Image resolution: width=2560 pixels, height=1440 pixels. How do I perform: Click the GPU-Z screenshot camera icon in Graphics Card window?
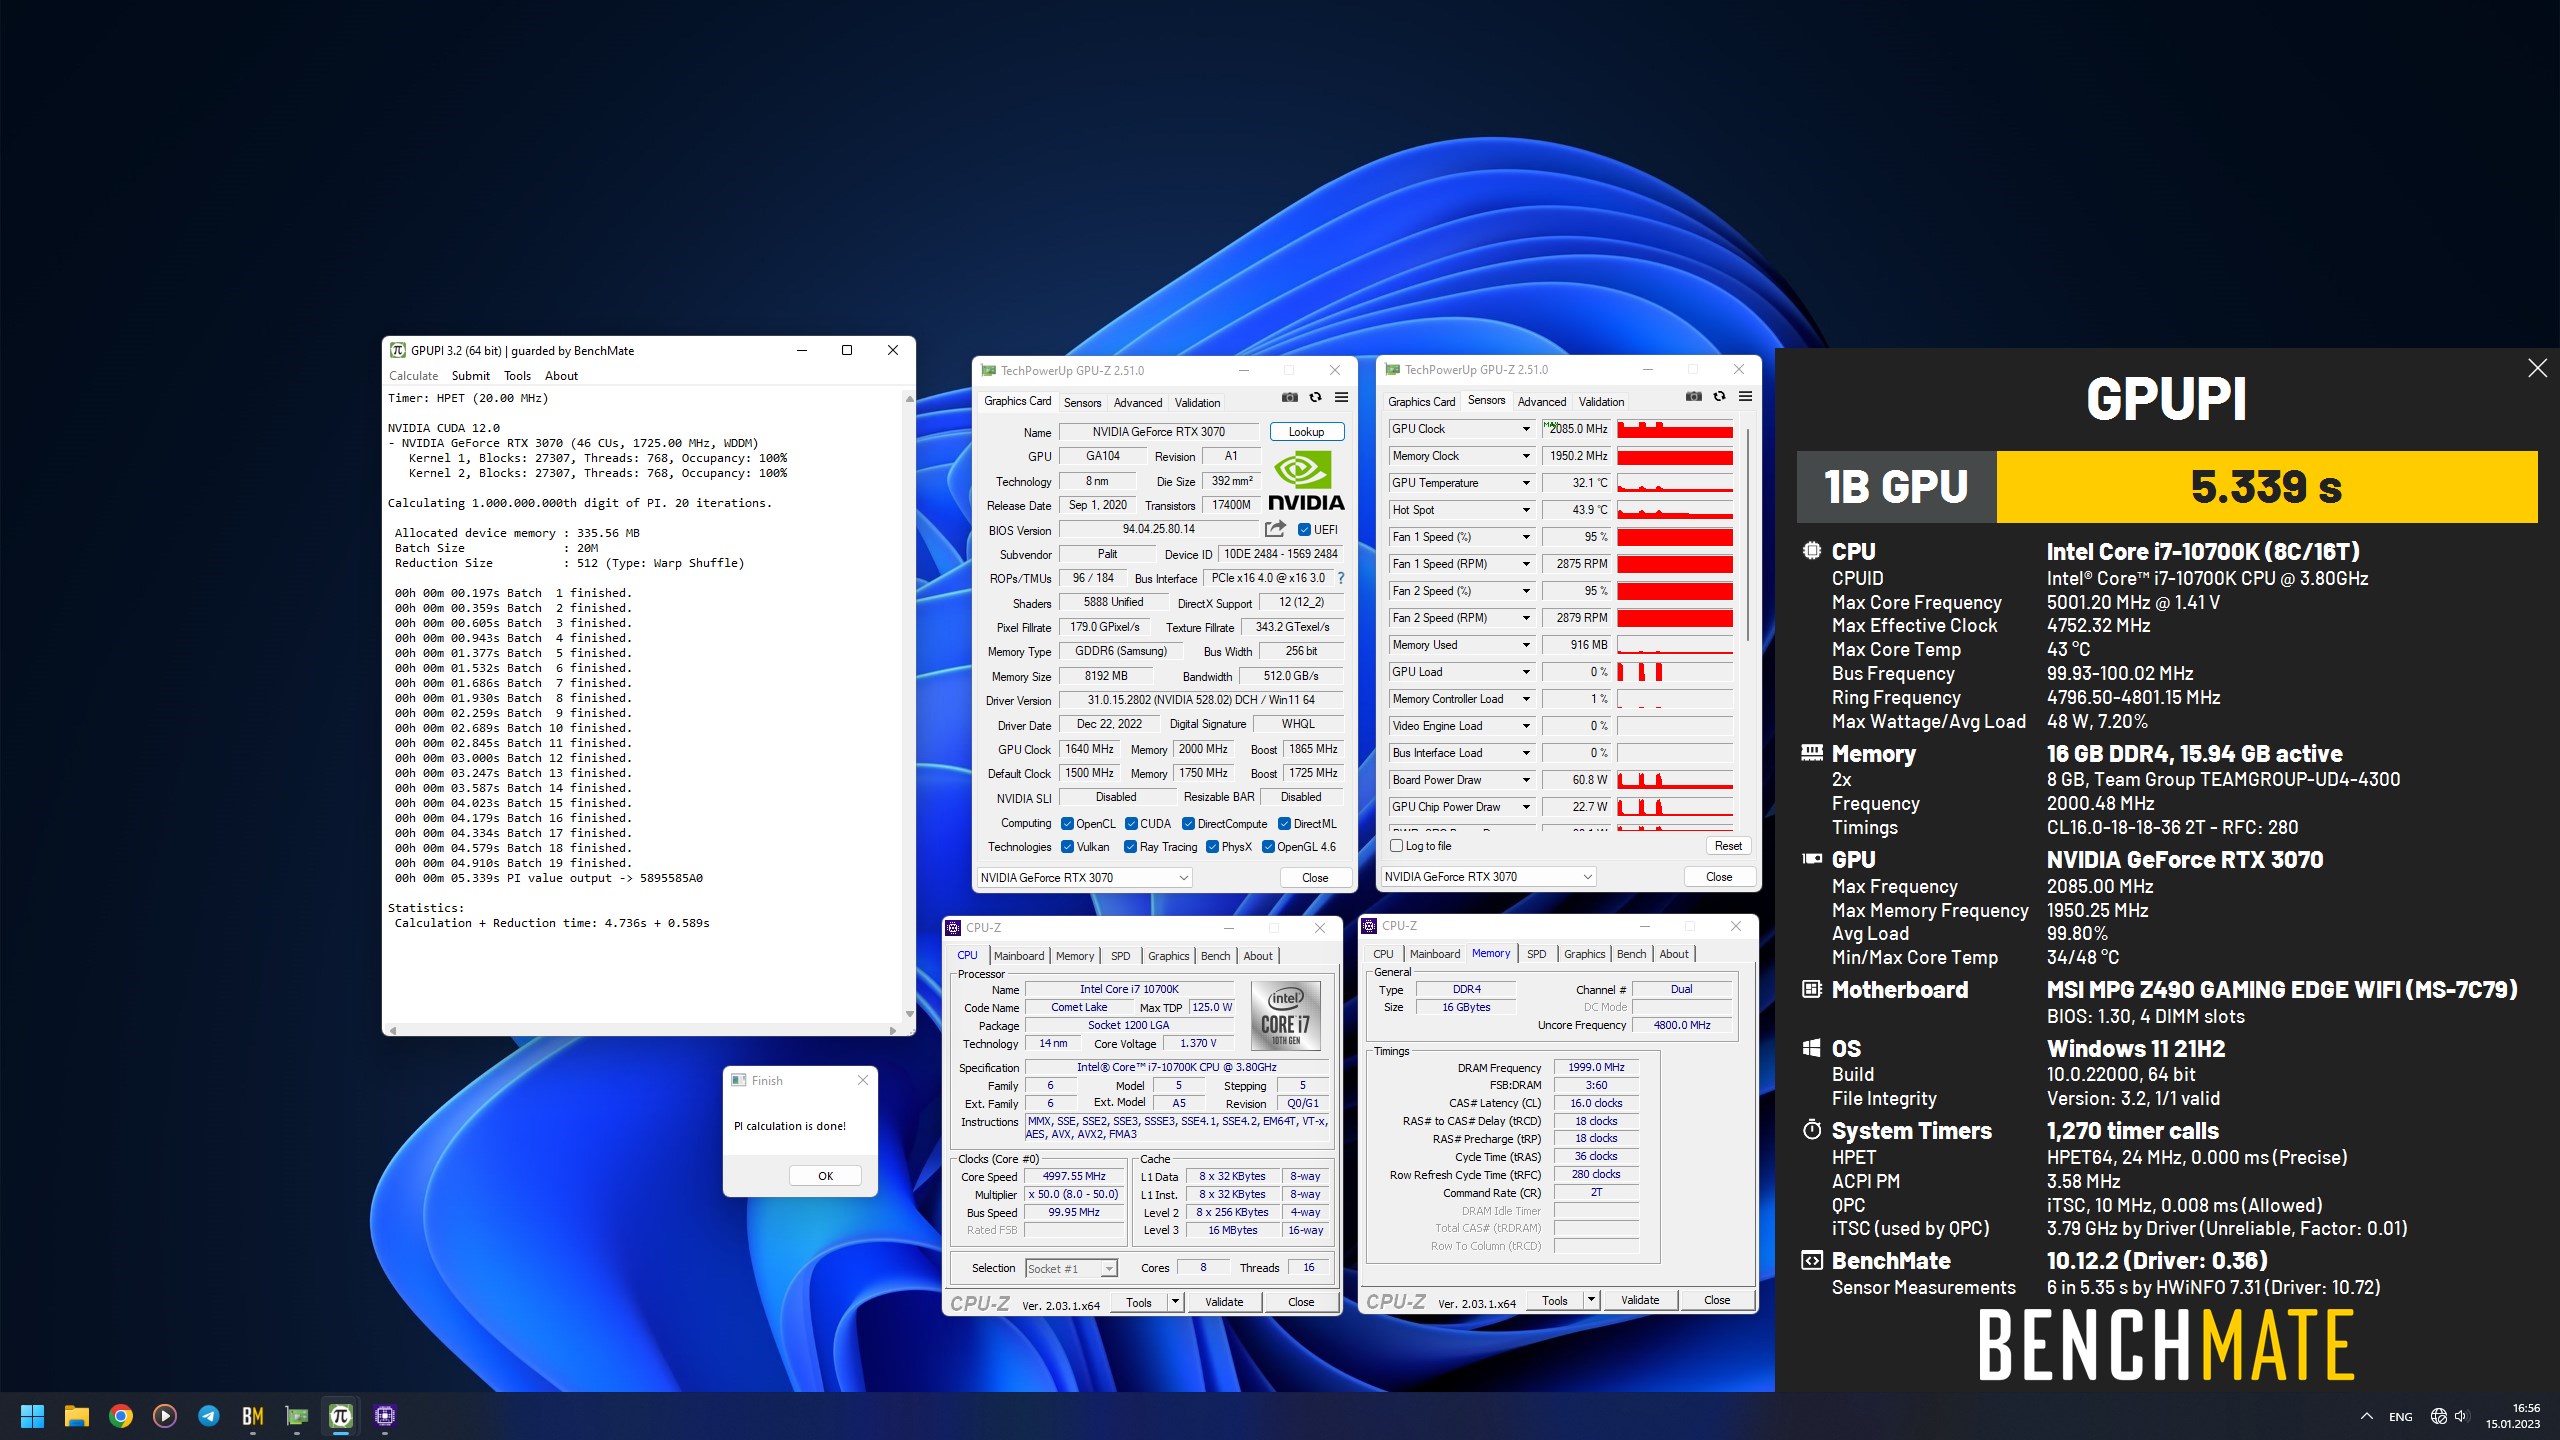coord(1289,398)
